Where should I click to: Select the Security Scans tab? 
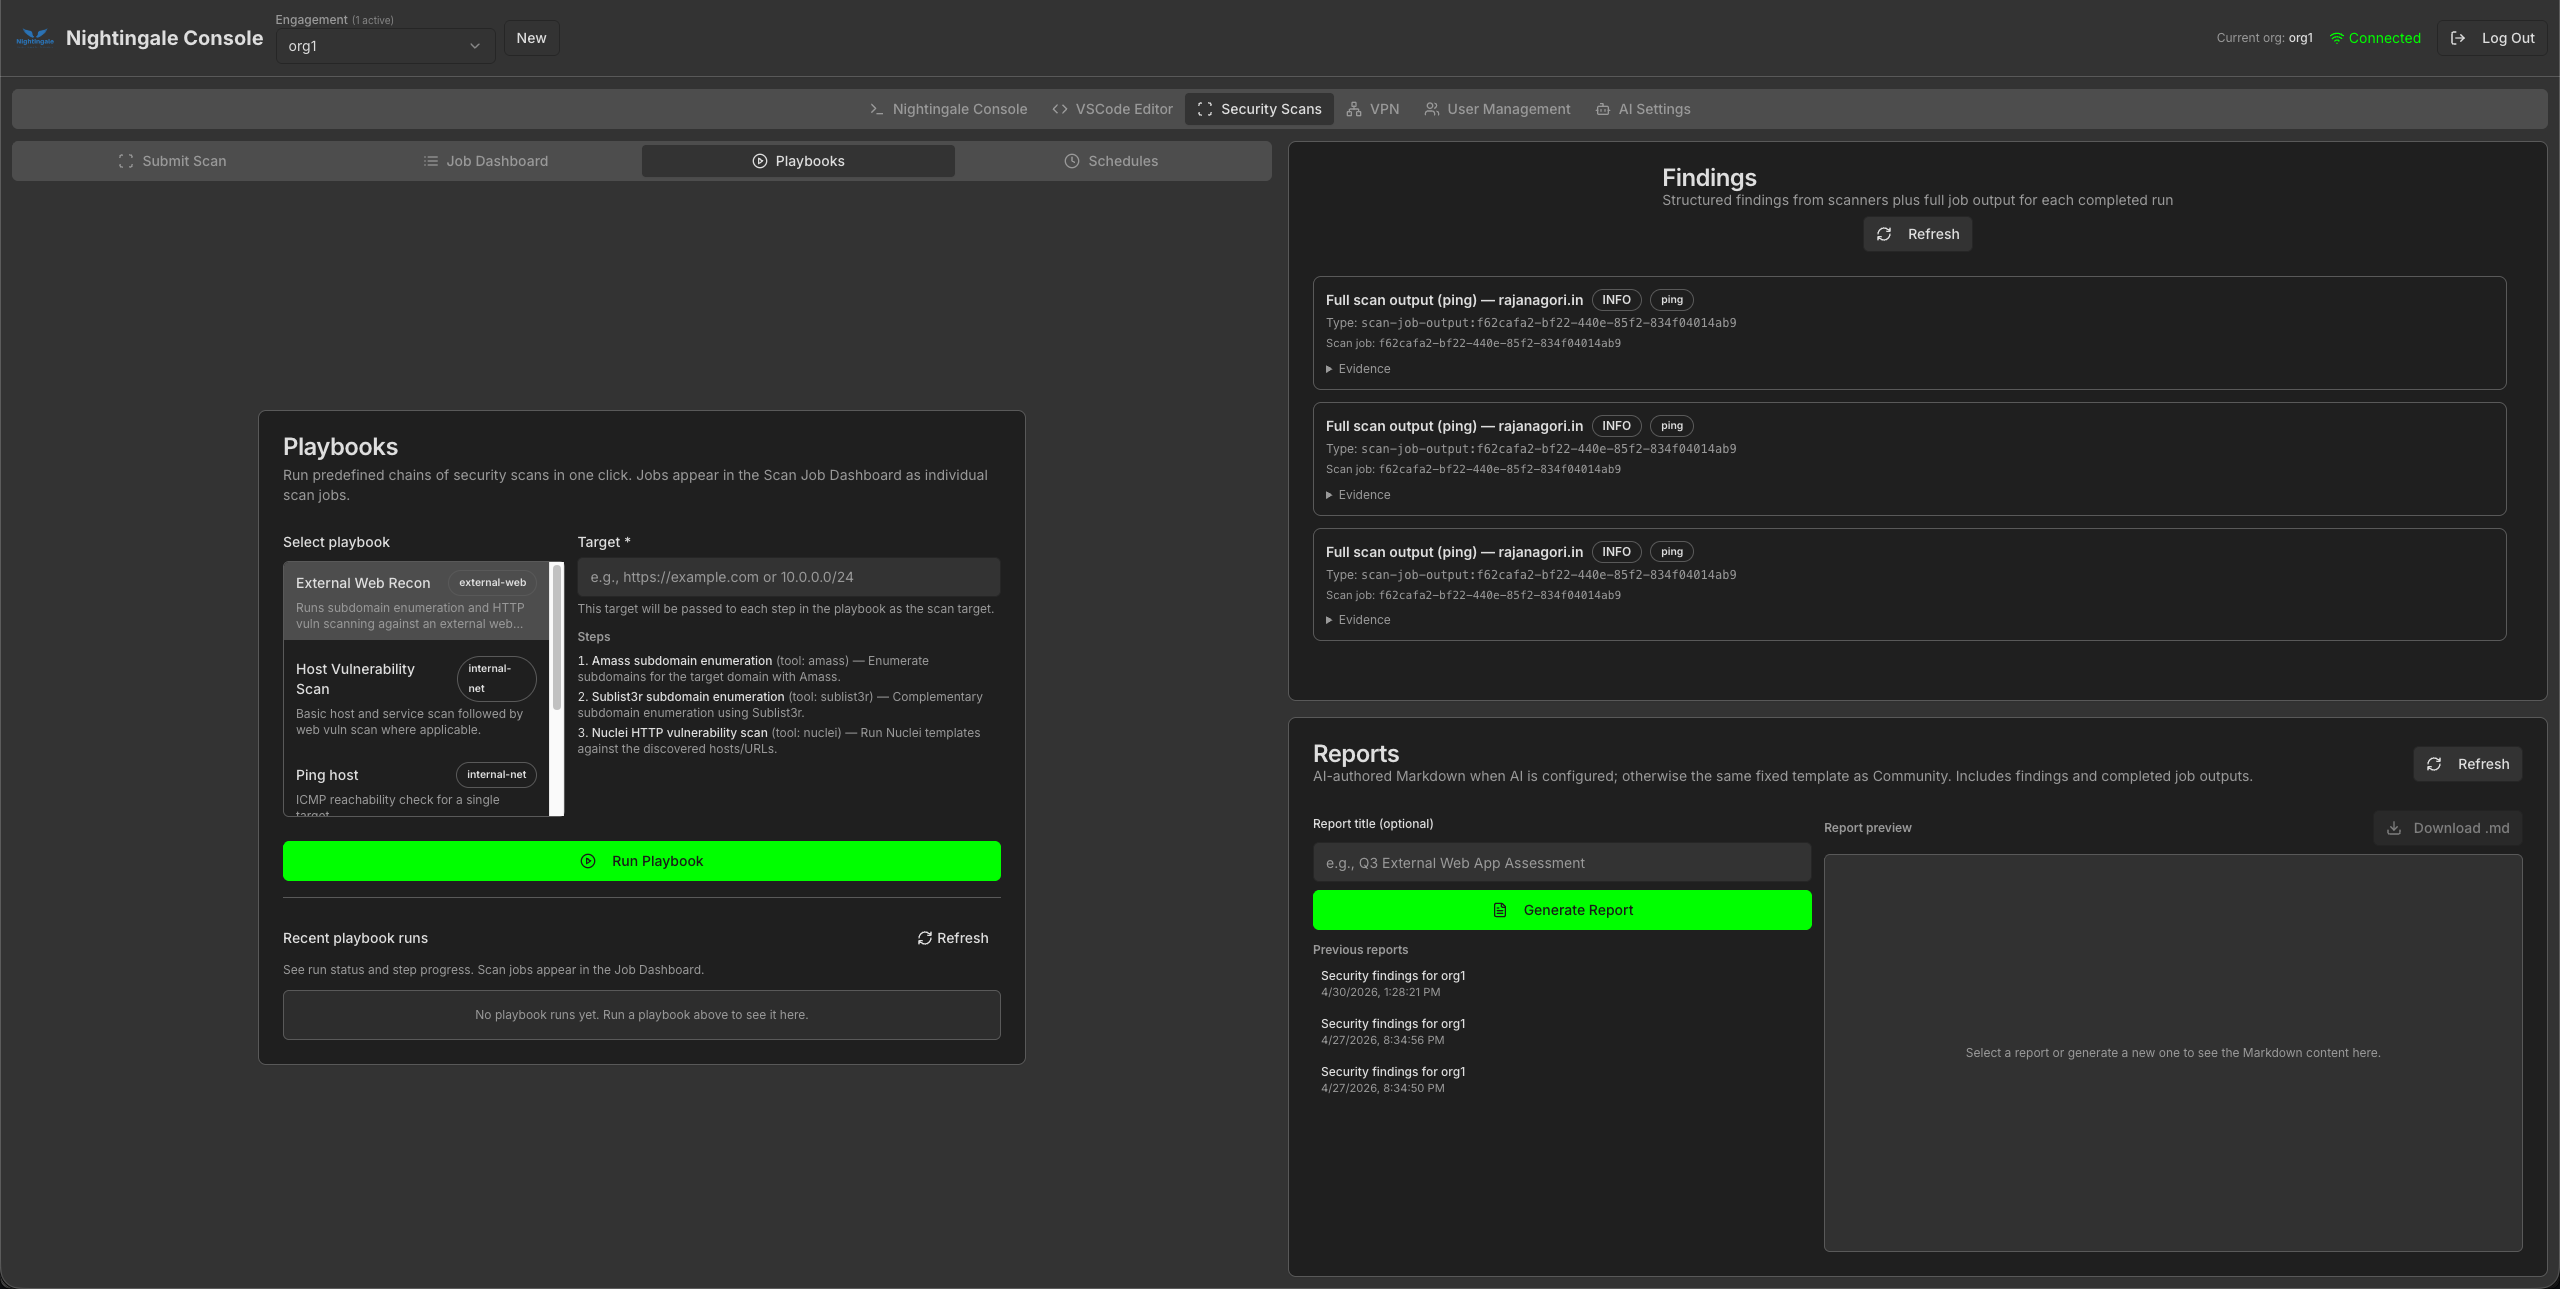(1259, 109)
